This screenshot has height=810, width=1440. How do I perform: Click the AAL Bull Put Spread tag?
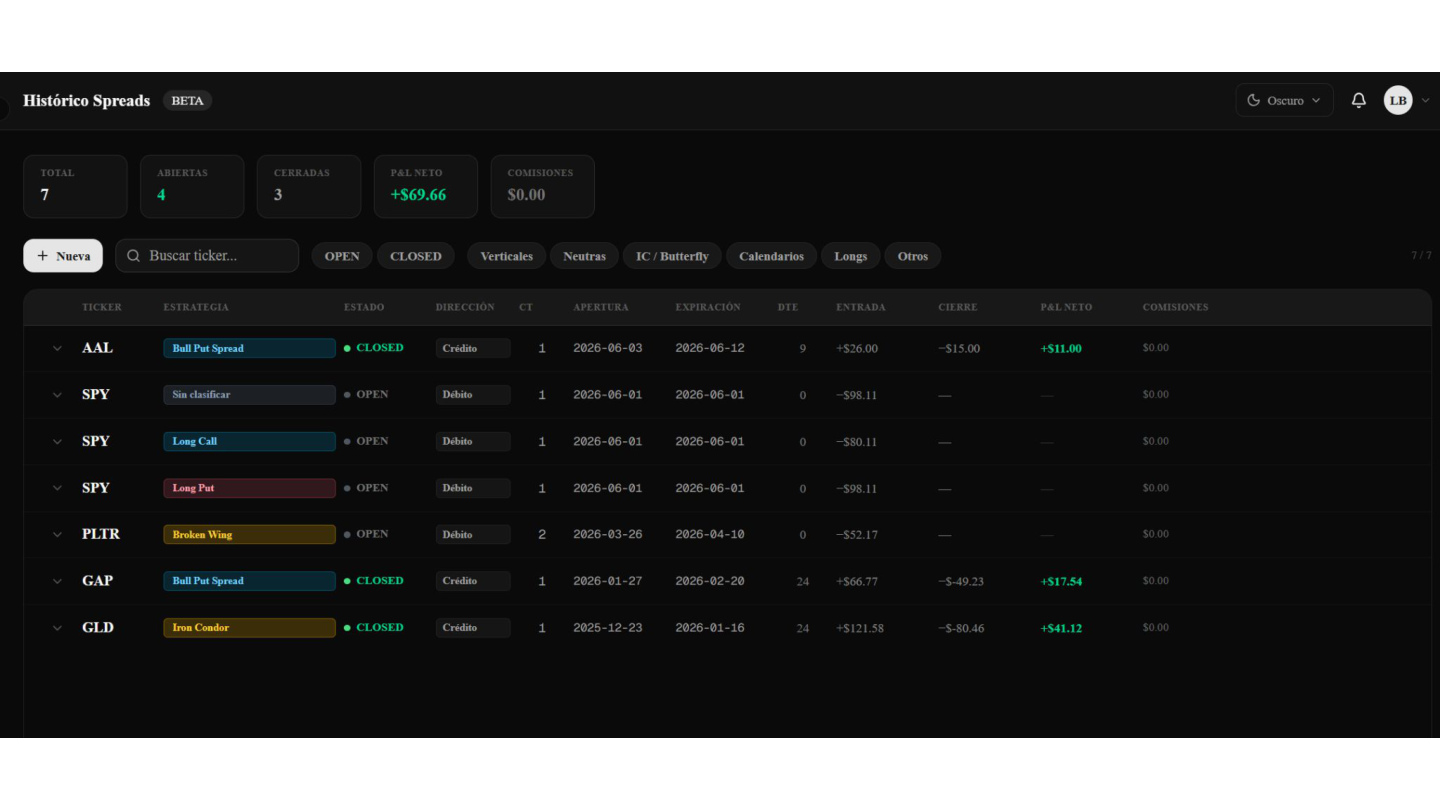pos(249,348)
